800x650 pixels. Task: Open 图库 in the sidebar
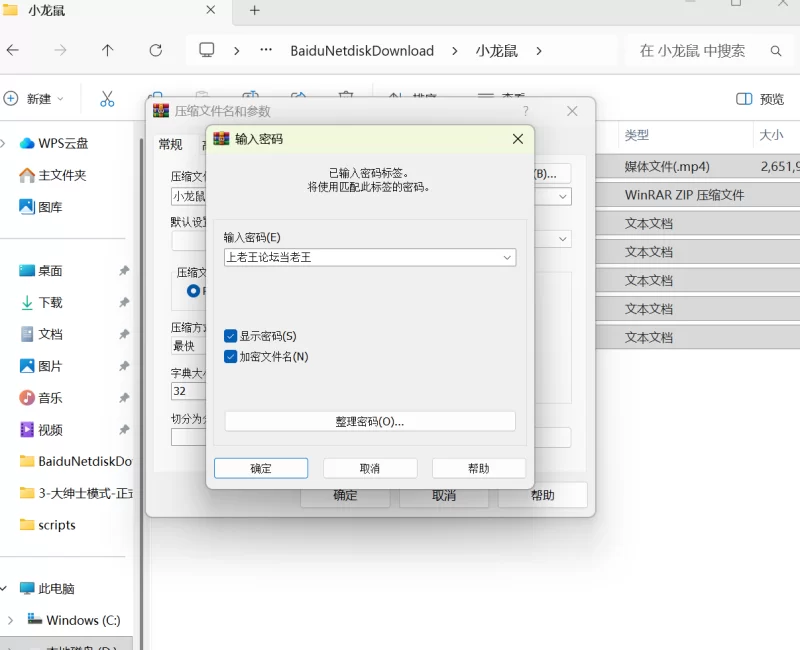tap(41, 207)
